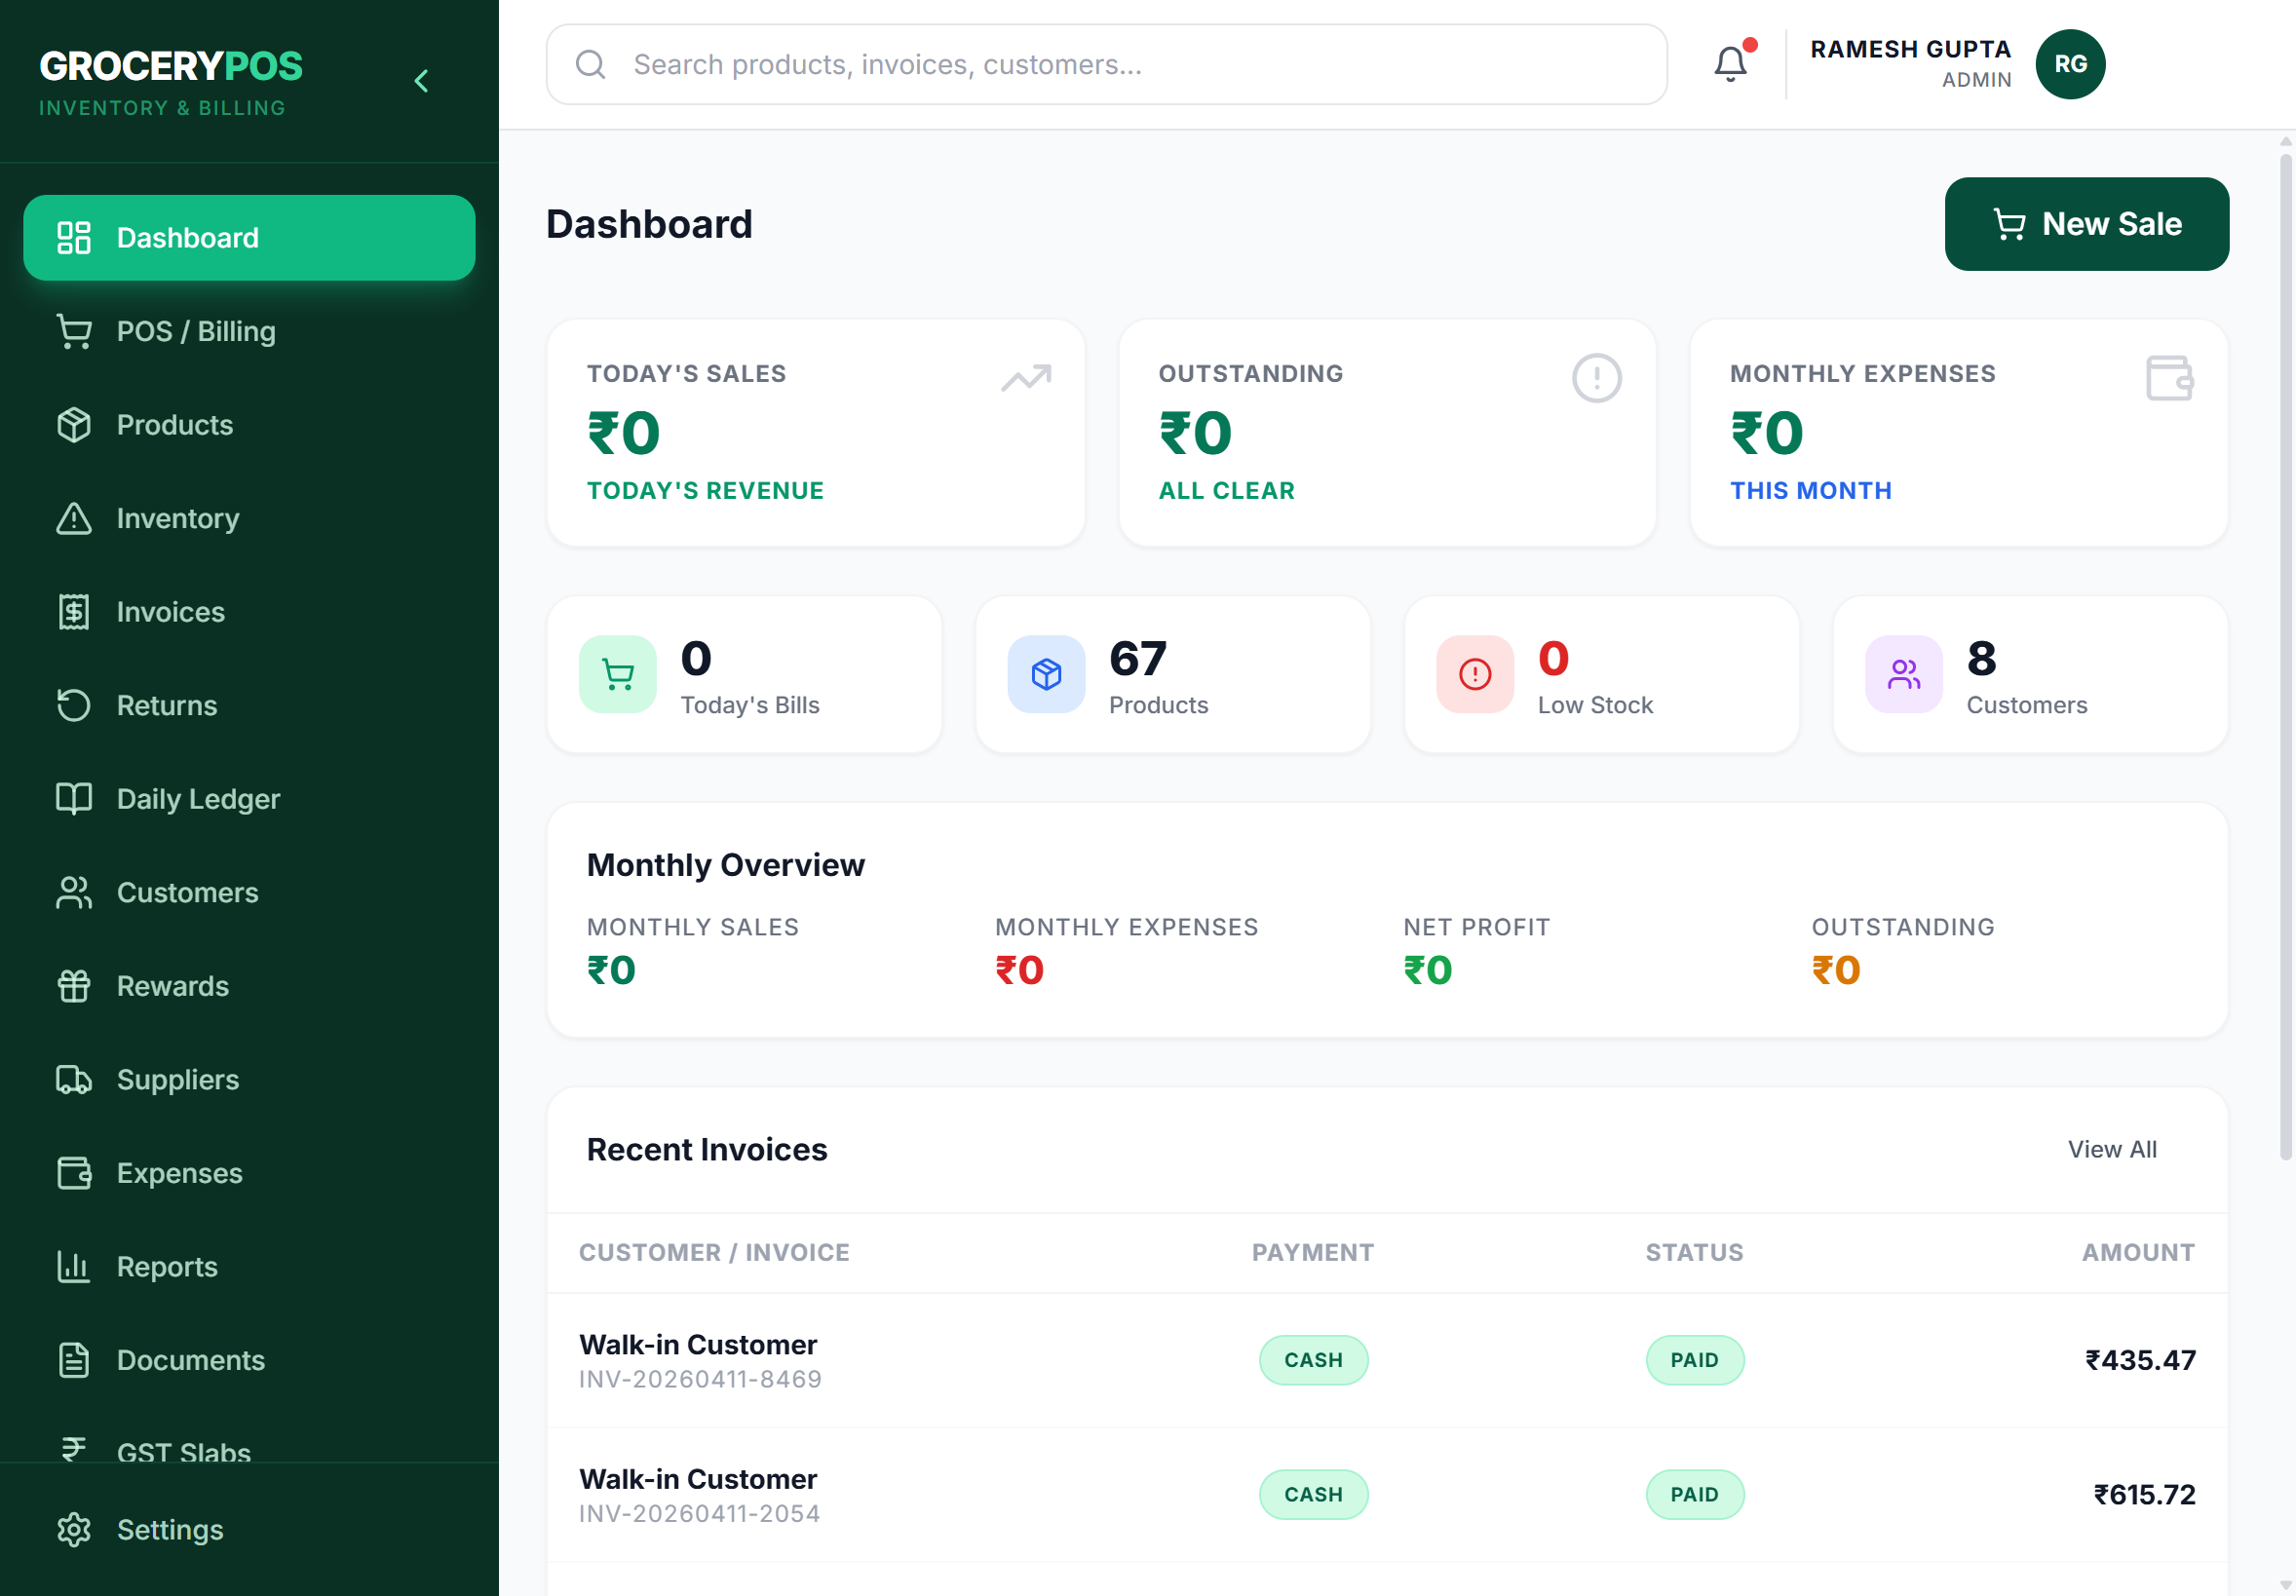Navigate to Invoices page

249,612
